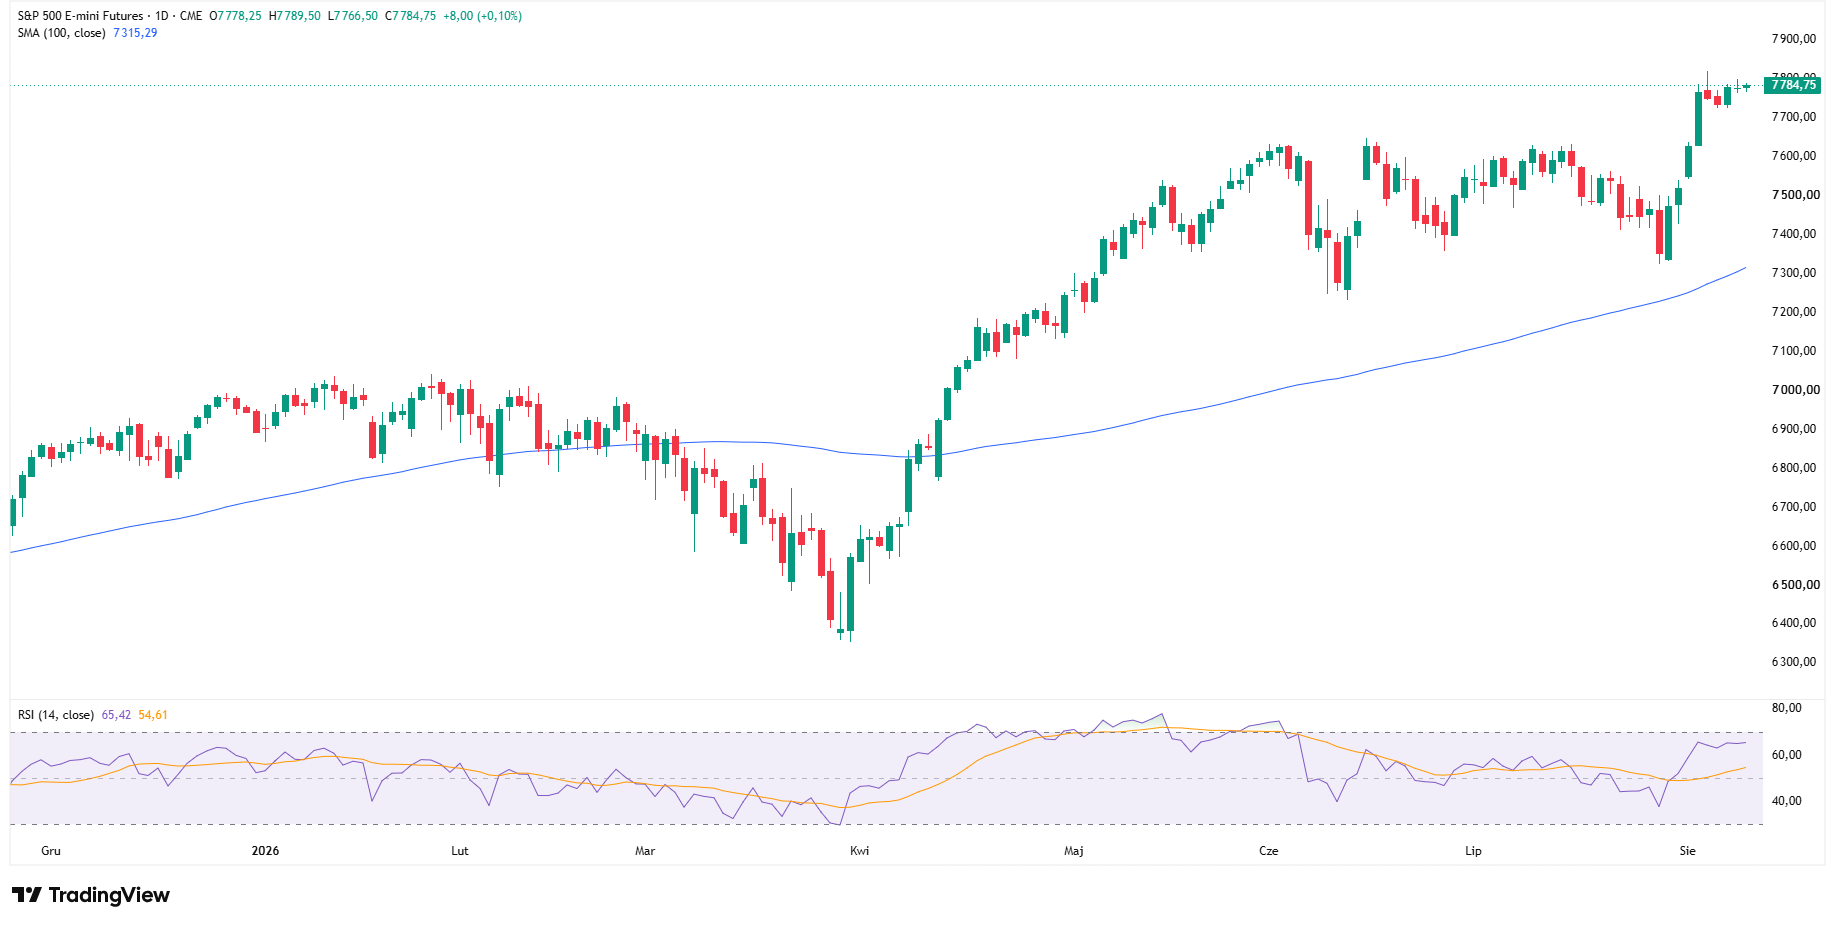Click the 40,00 RSI axis label
This screenshot has height=925, width=1835.
(x=1787, y=801)
